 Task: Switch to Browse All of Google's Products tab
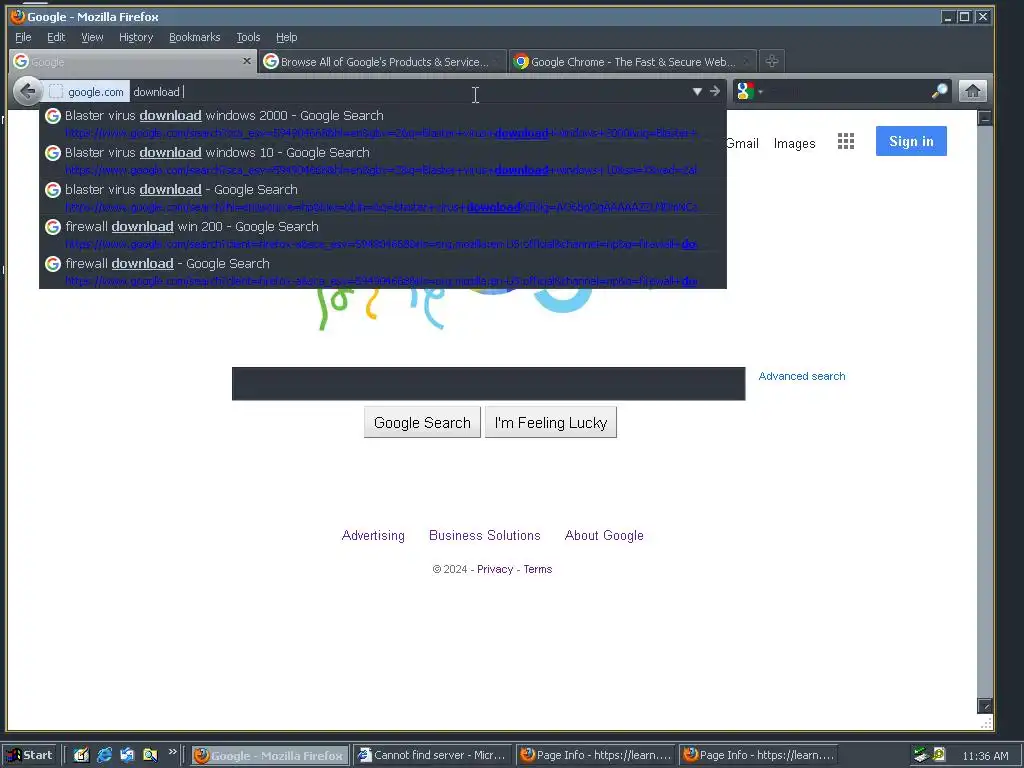tap(382, 62)
